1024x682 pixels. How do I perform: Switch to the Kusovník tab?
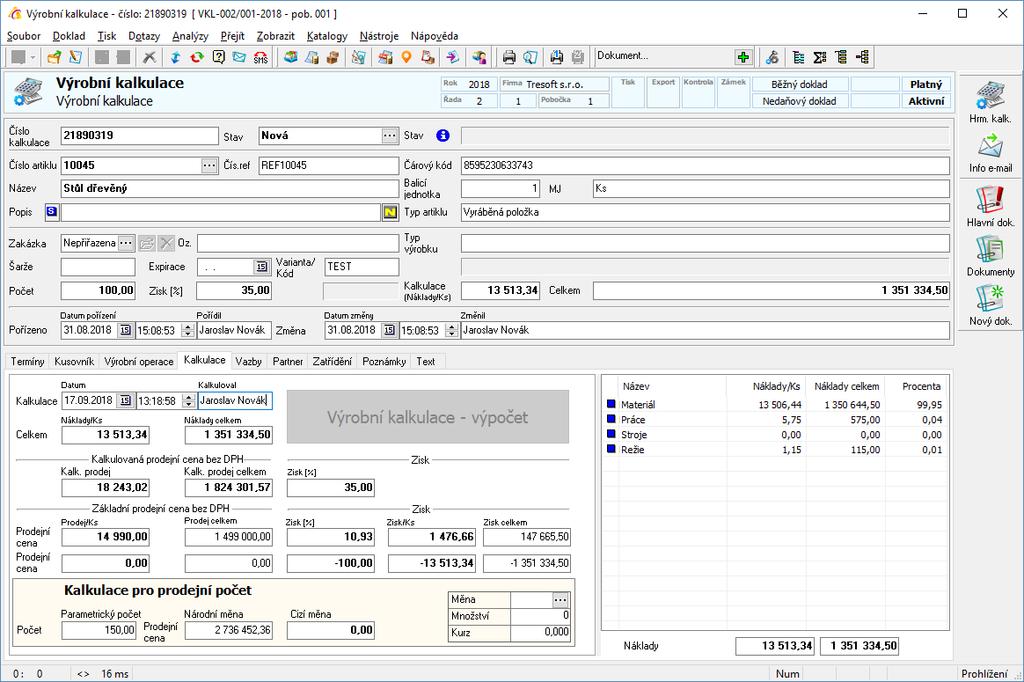coord(74,361)
